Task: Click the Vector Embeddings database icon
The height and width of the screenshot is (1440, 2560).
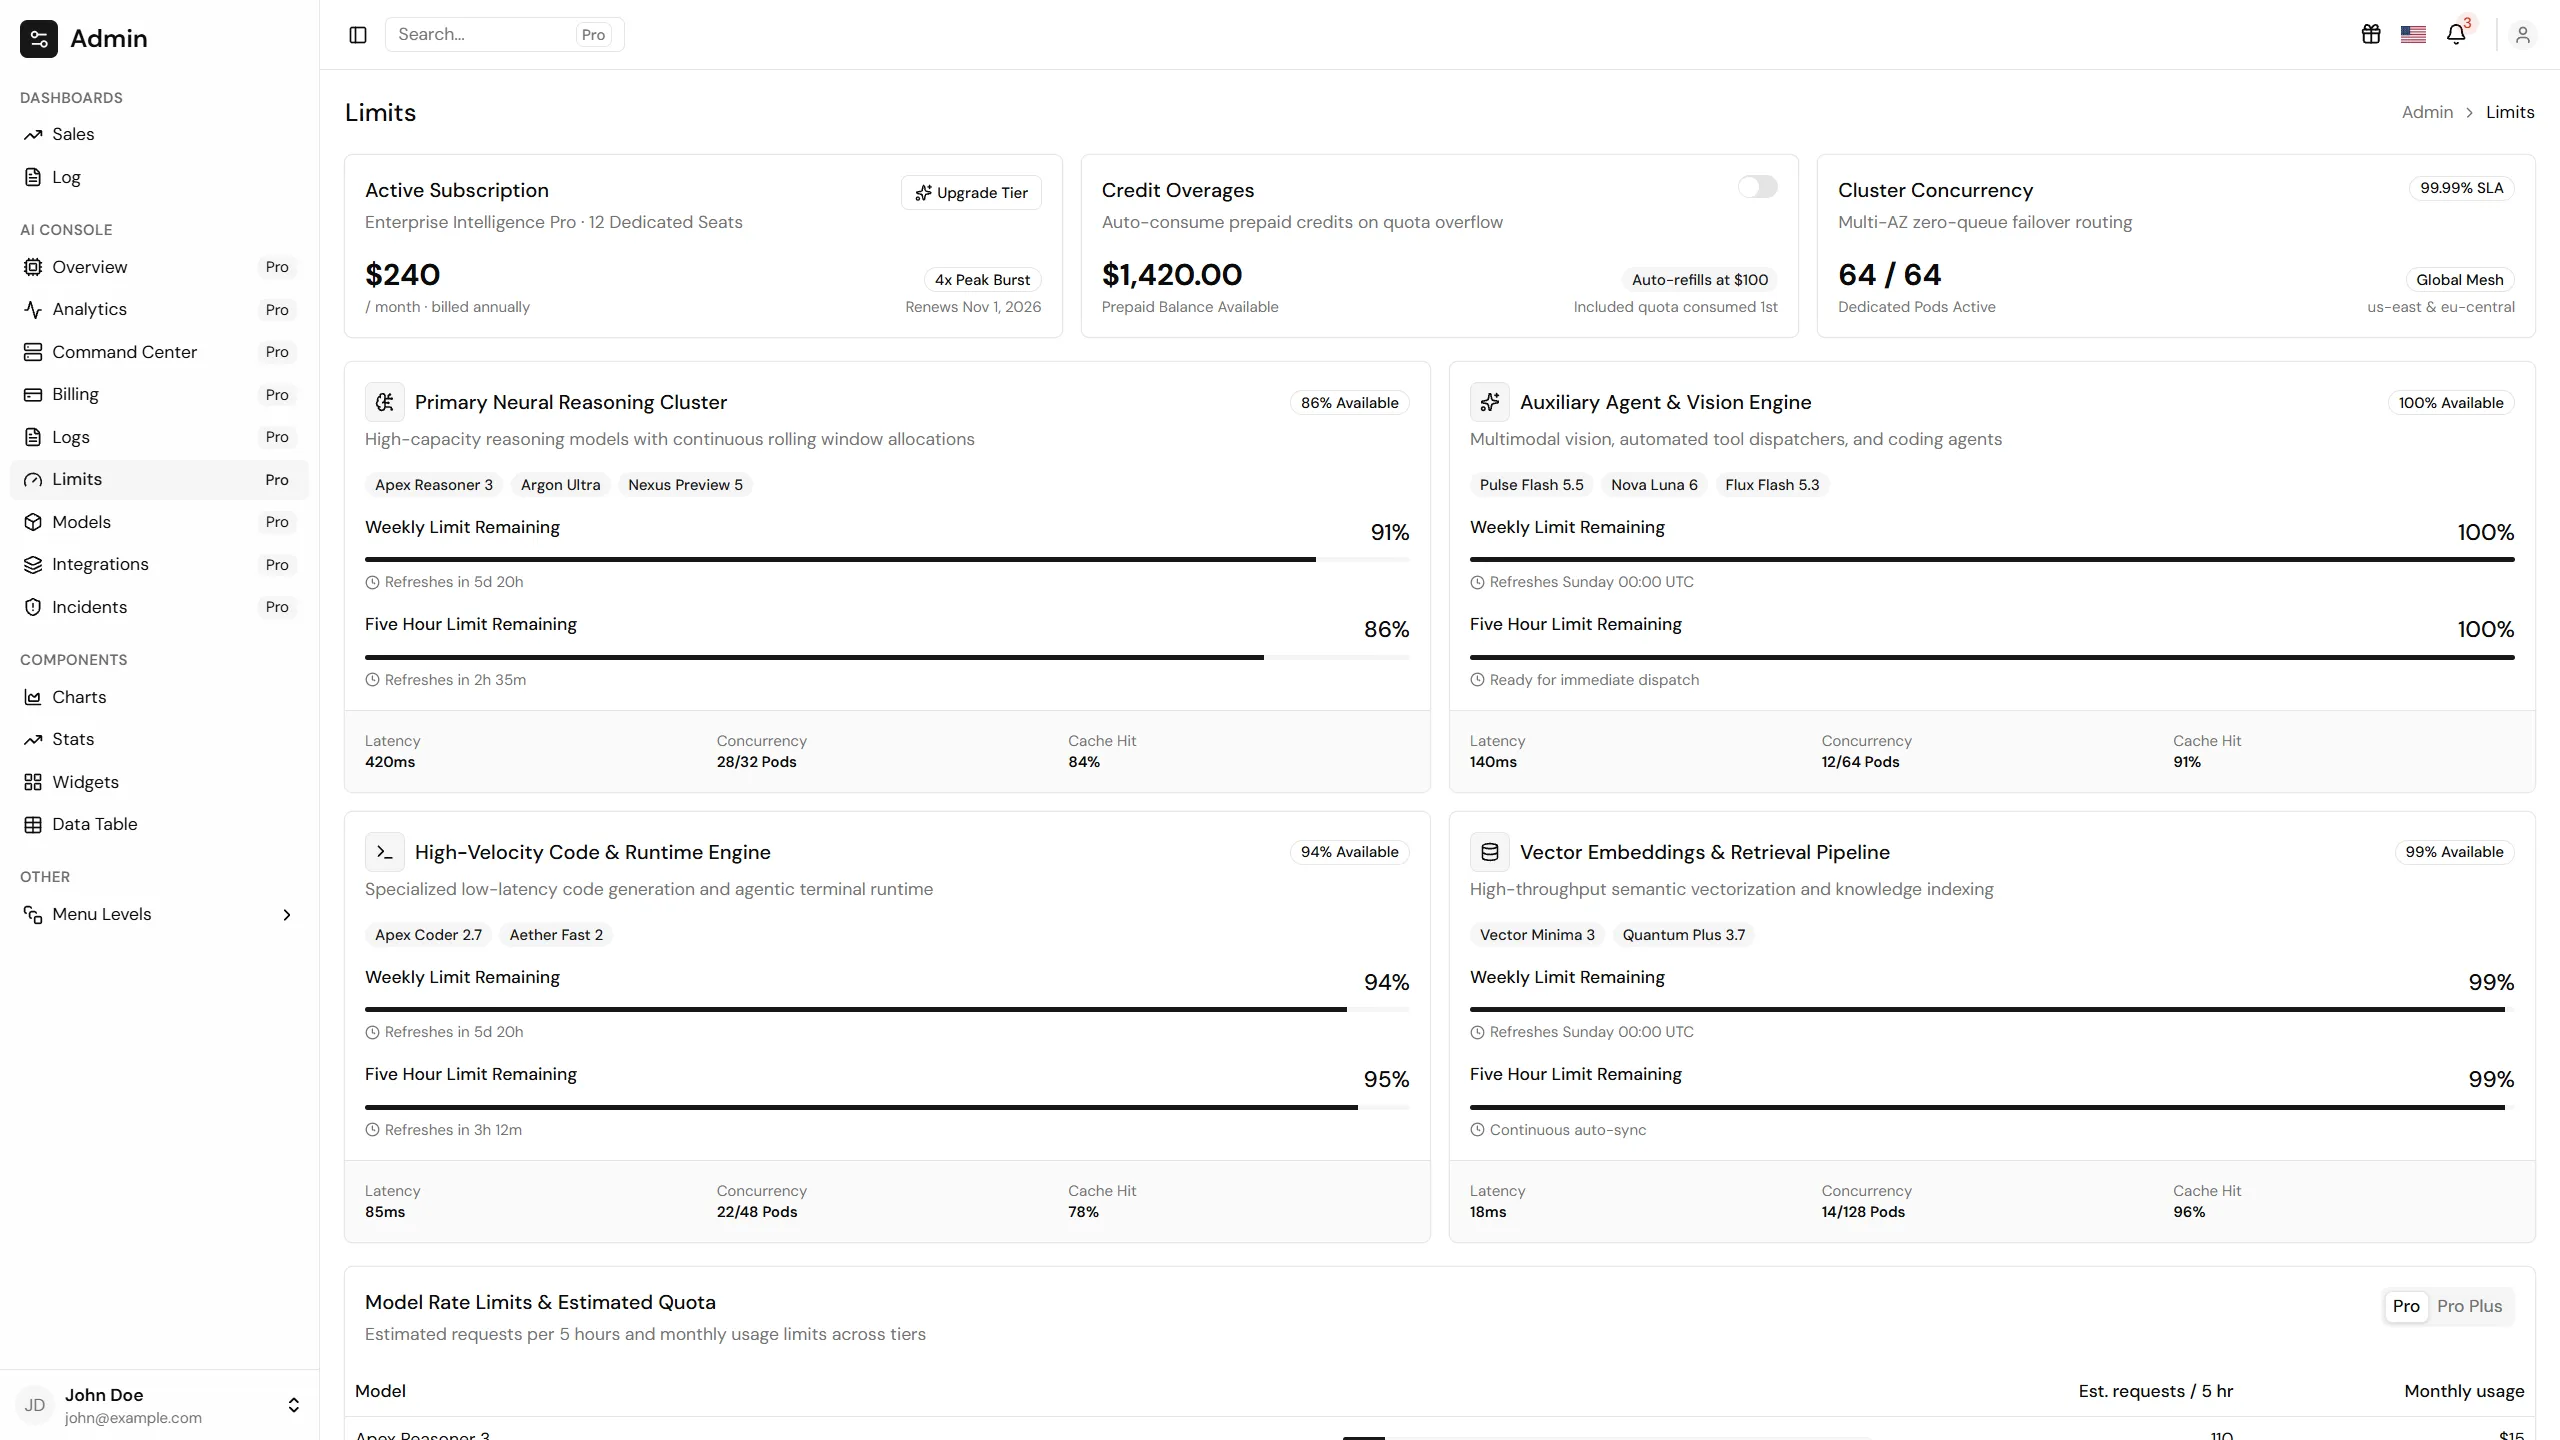Action: (x=1490, y=852)
